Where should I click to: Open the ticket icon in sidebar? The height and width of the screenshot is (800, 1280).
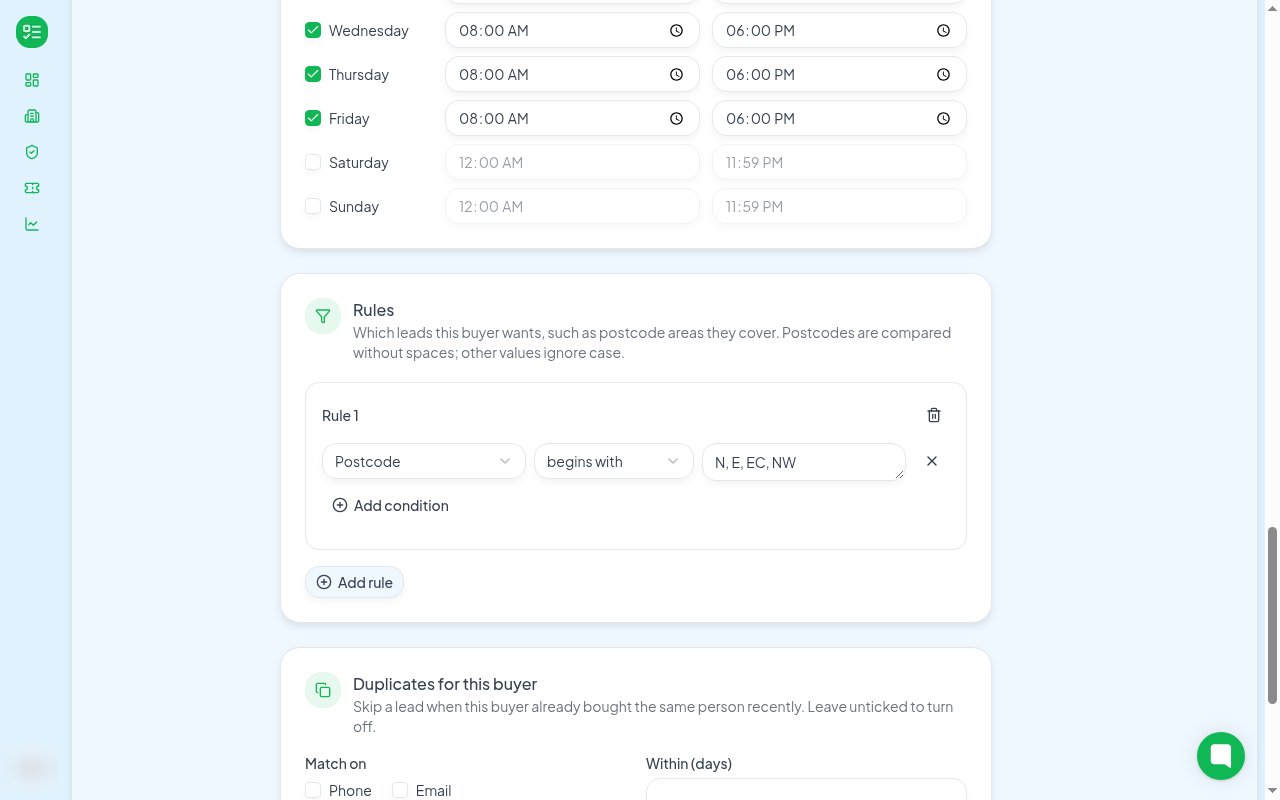coord(32,188)
